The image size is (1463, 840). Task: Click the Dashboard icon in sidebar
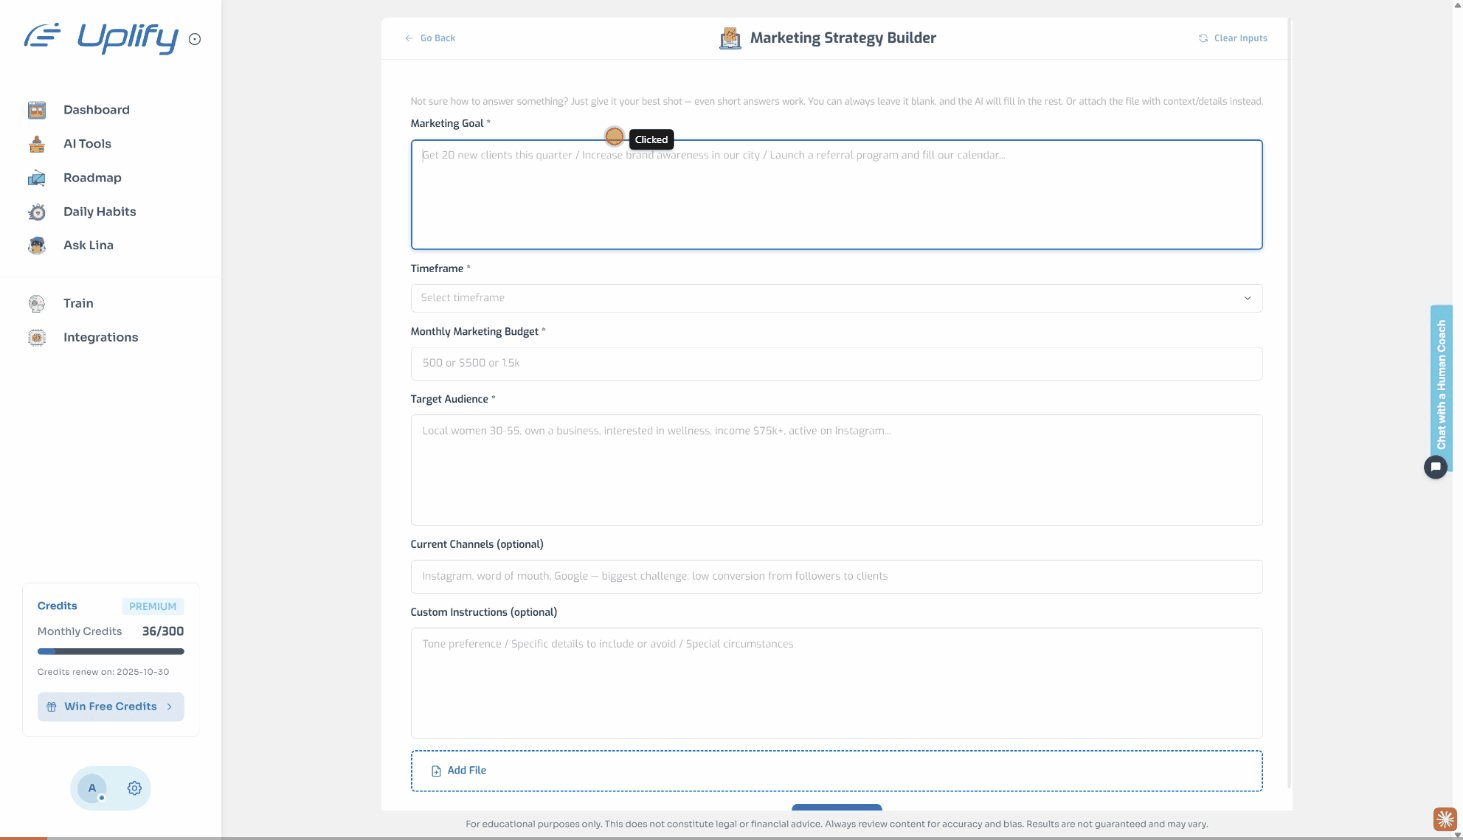pyautogui.click(x=37, y=110)
